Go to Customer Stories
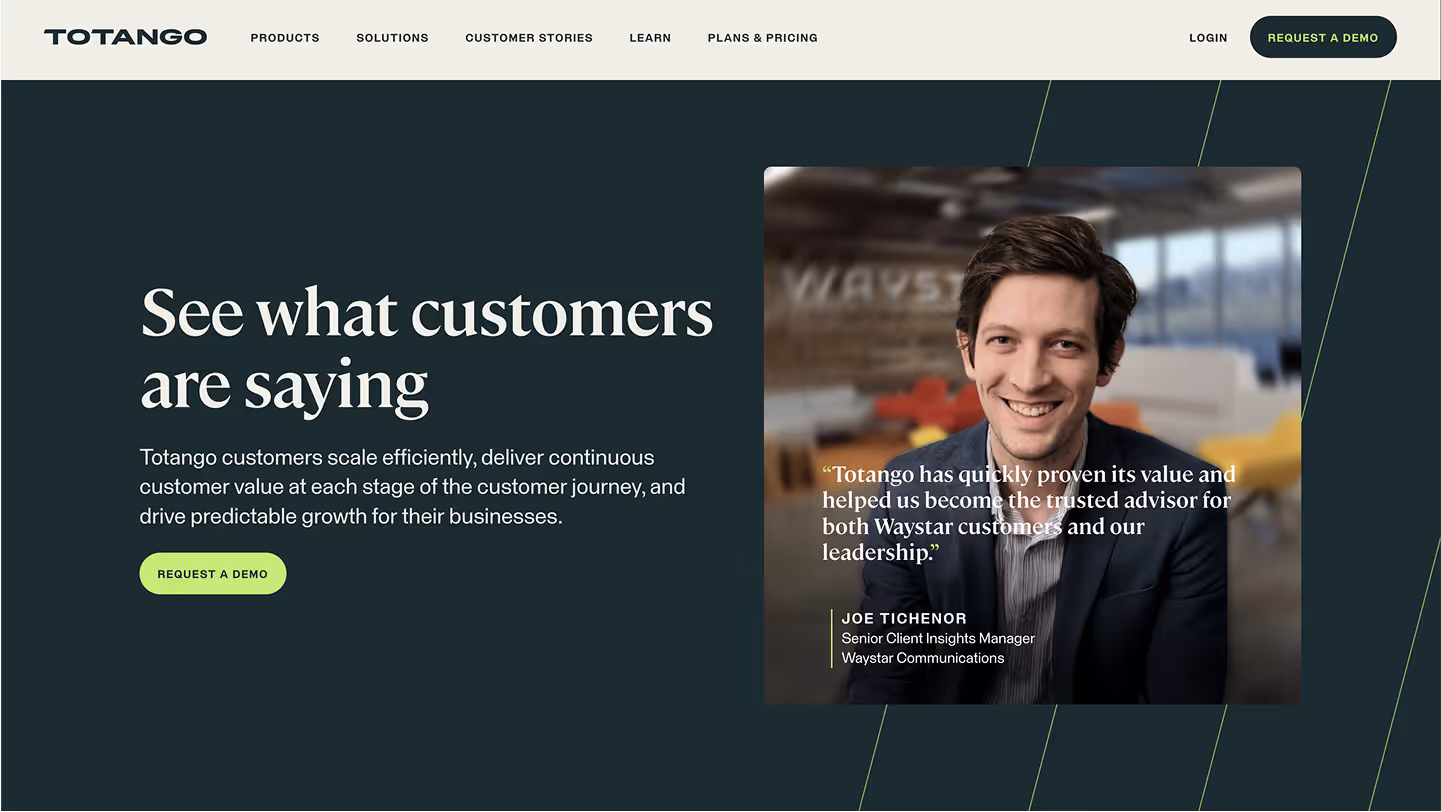 pos(529,38)
